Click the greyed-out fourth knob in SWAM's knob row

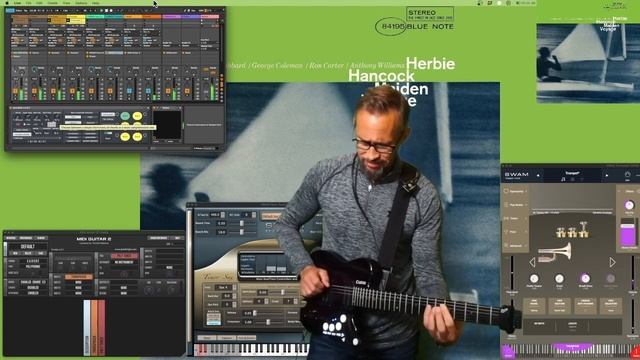coord(611,278)
